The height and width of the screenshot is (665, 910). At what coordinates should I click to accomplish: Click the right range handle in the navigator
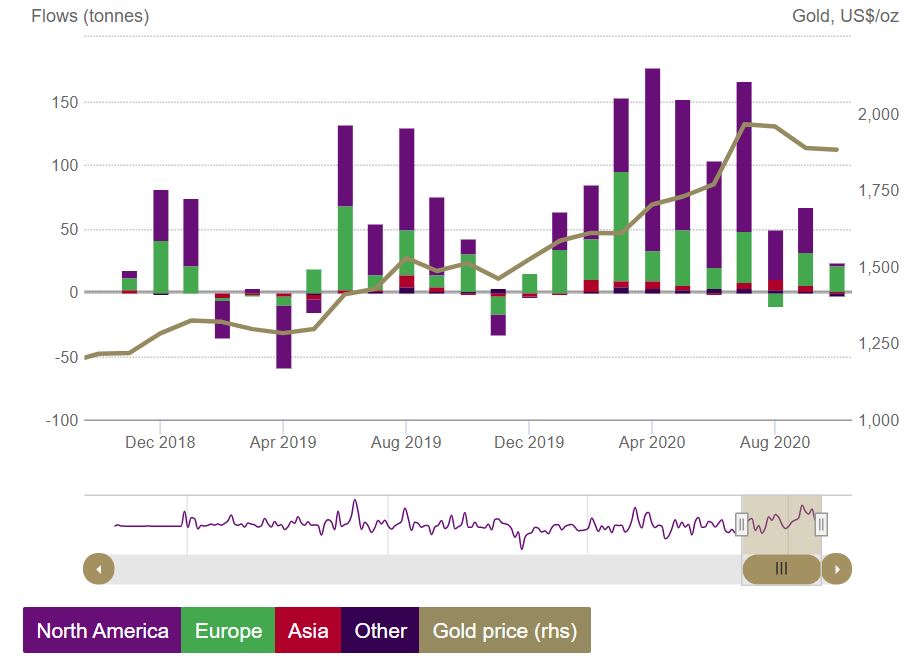coord(821,523)
